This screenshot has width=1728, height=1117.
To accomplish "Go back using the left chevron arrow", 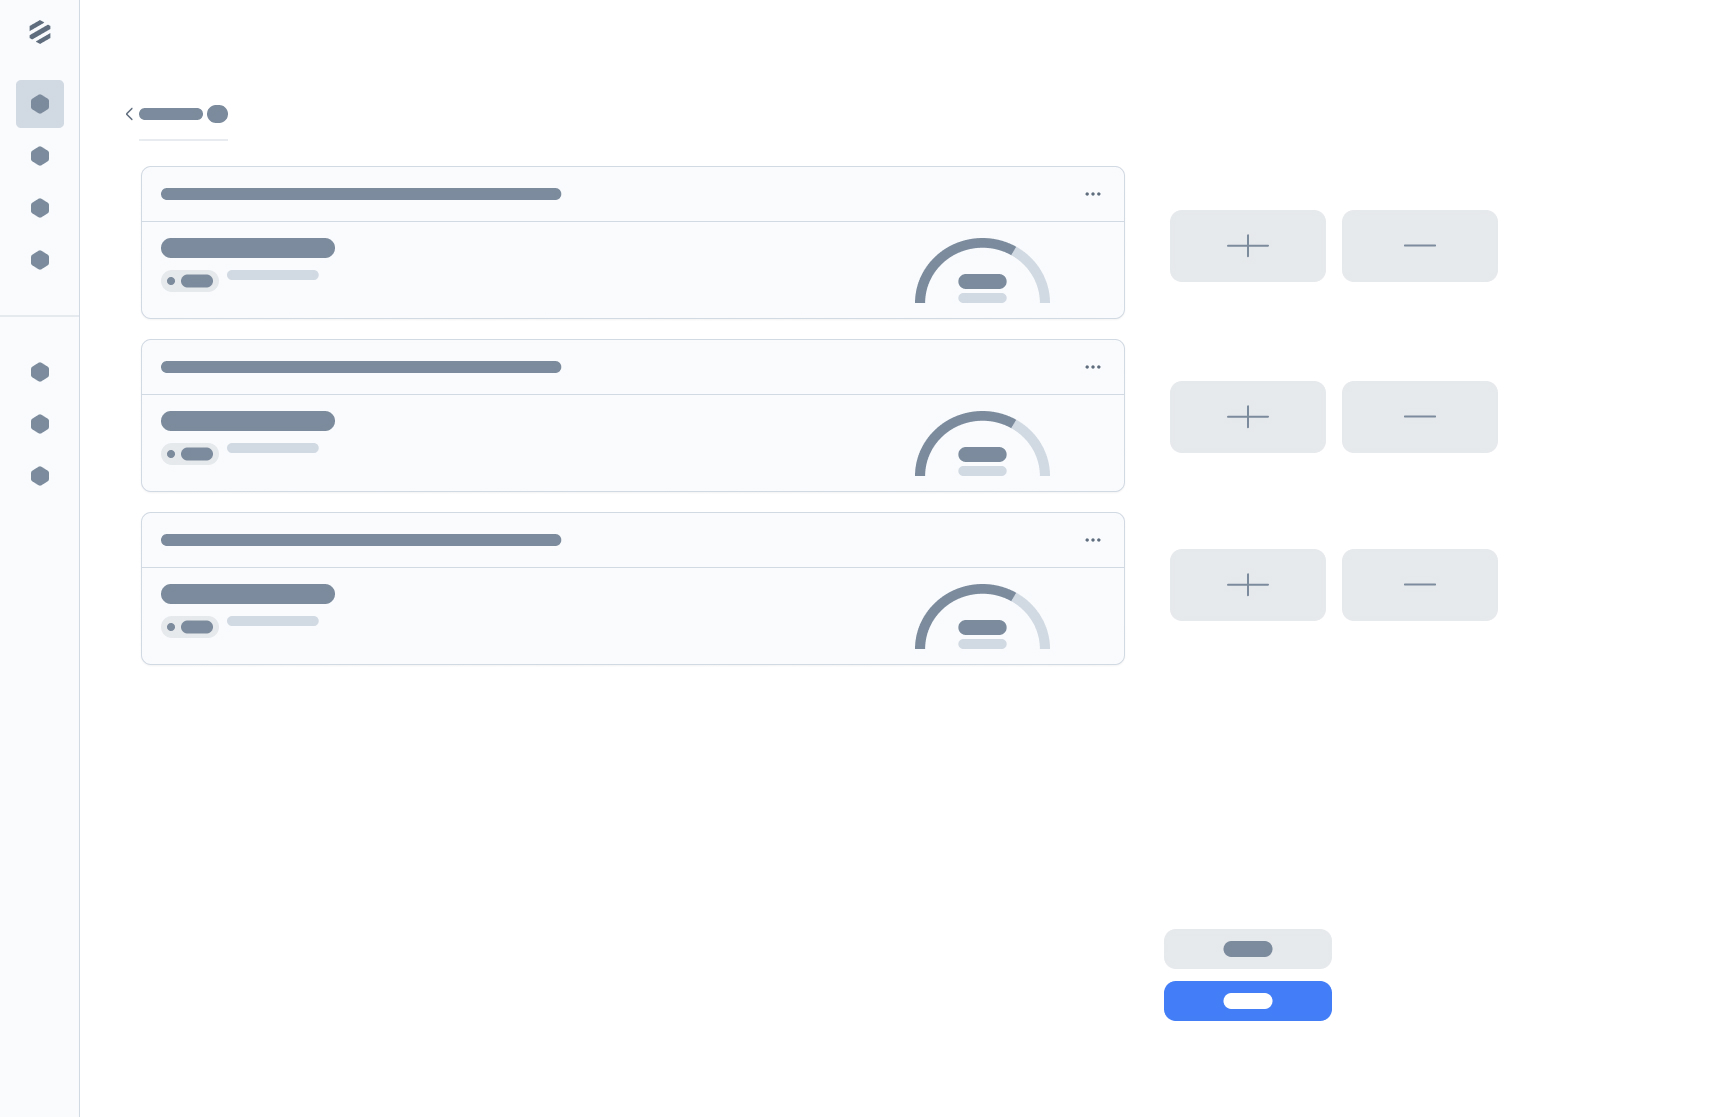I will coord(129,114).
